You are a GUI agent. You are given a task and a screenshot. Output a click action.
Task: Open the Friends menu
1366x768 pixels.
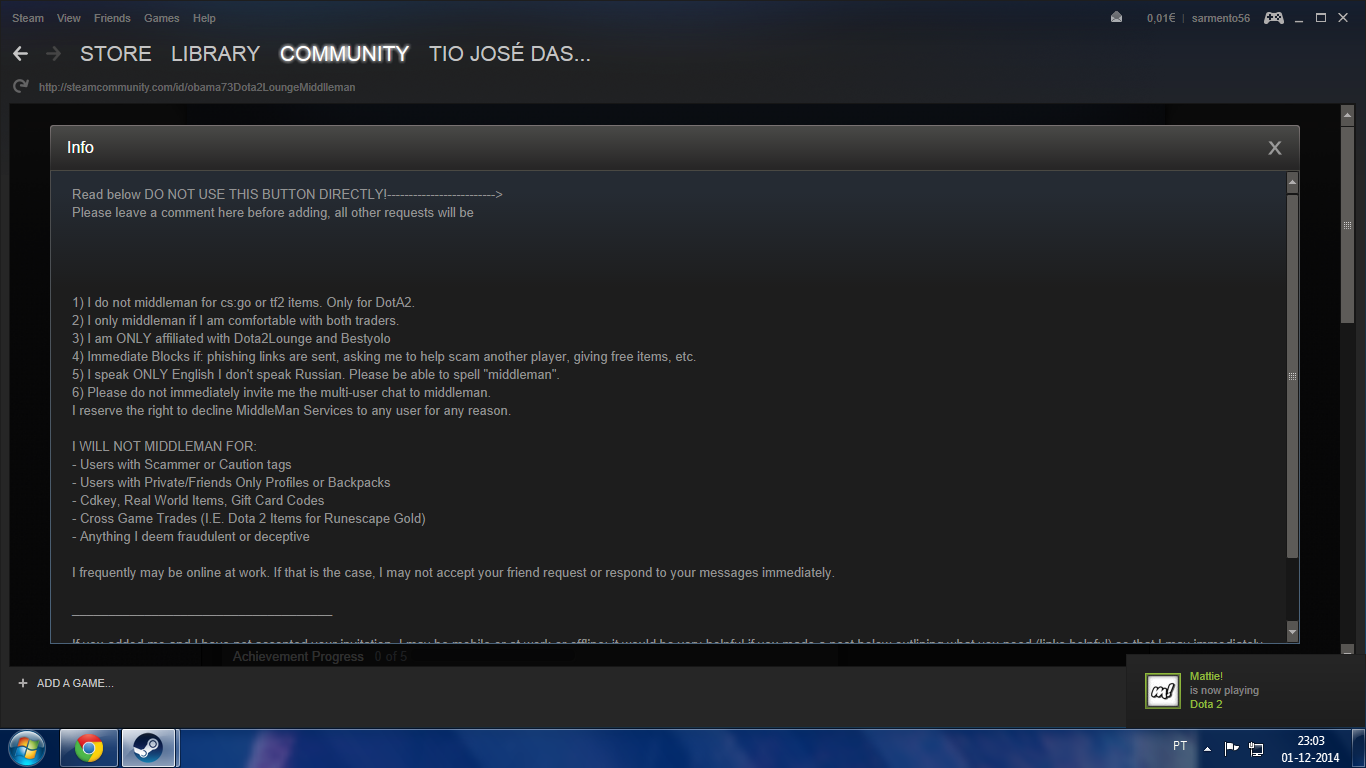(112, 18)
